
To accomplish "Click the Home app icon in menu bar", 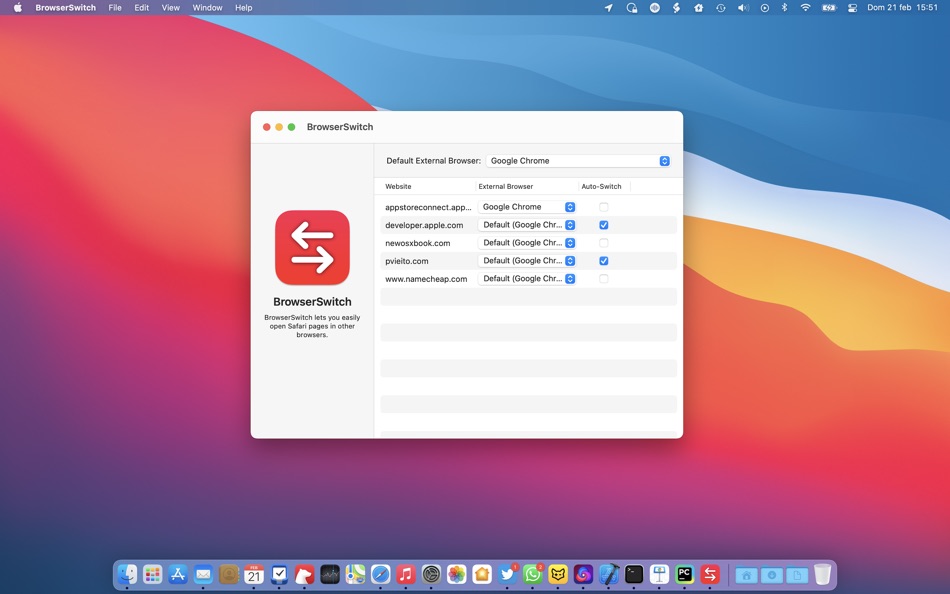I will [x=698, y=7].
